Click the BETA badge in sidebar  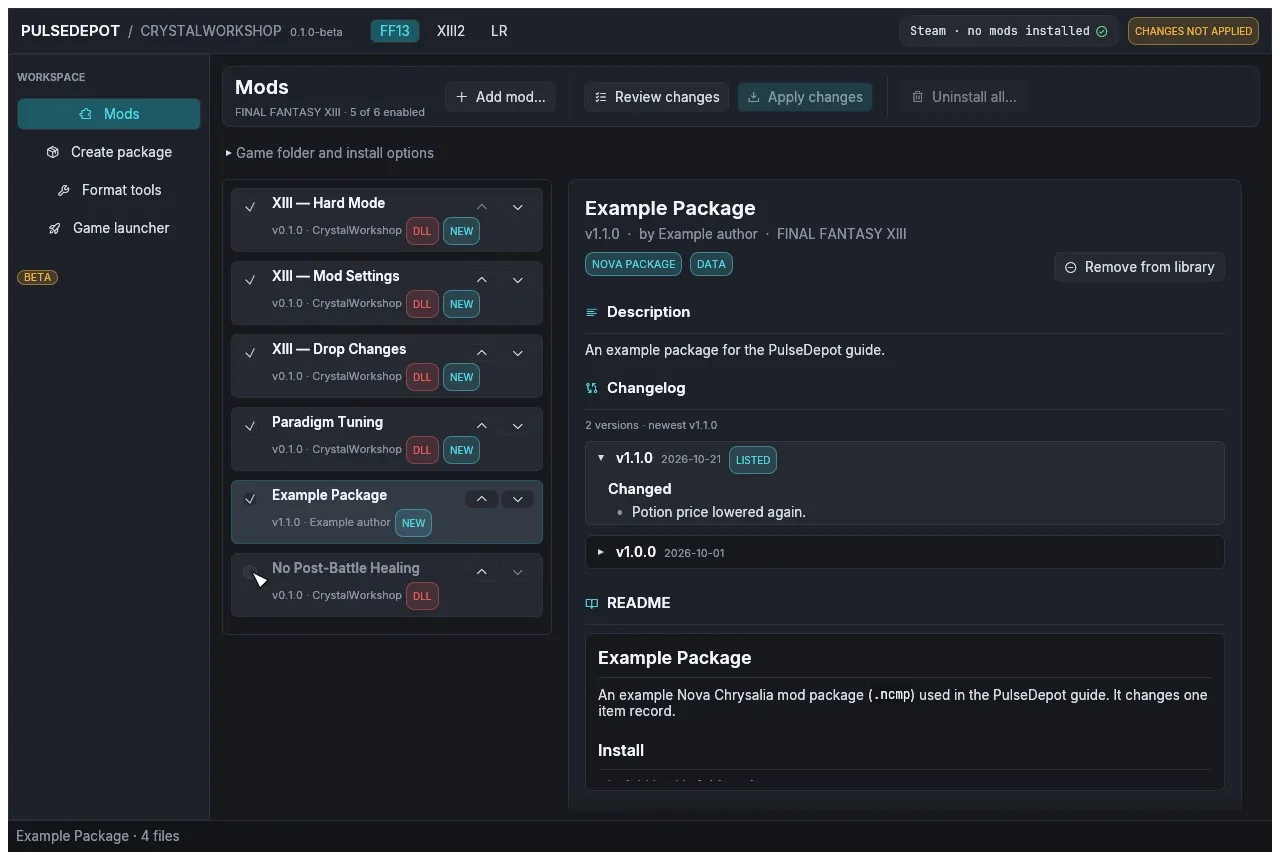click(x=37, y=277)
